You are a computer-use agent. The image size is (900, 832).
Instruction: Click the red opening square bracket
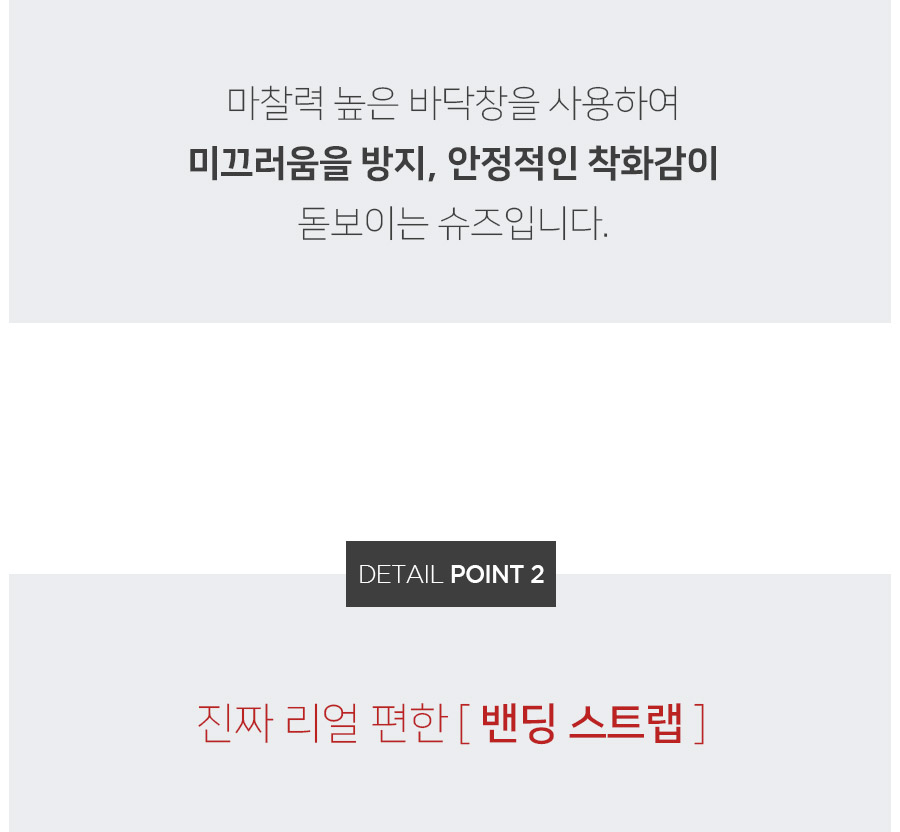pyautogui.click(x=464, y=724)
